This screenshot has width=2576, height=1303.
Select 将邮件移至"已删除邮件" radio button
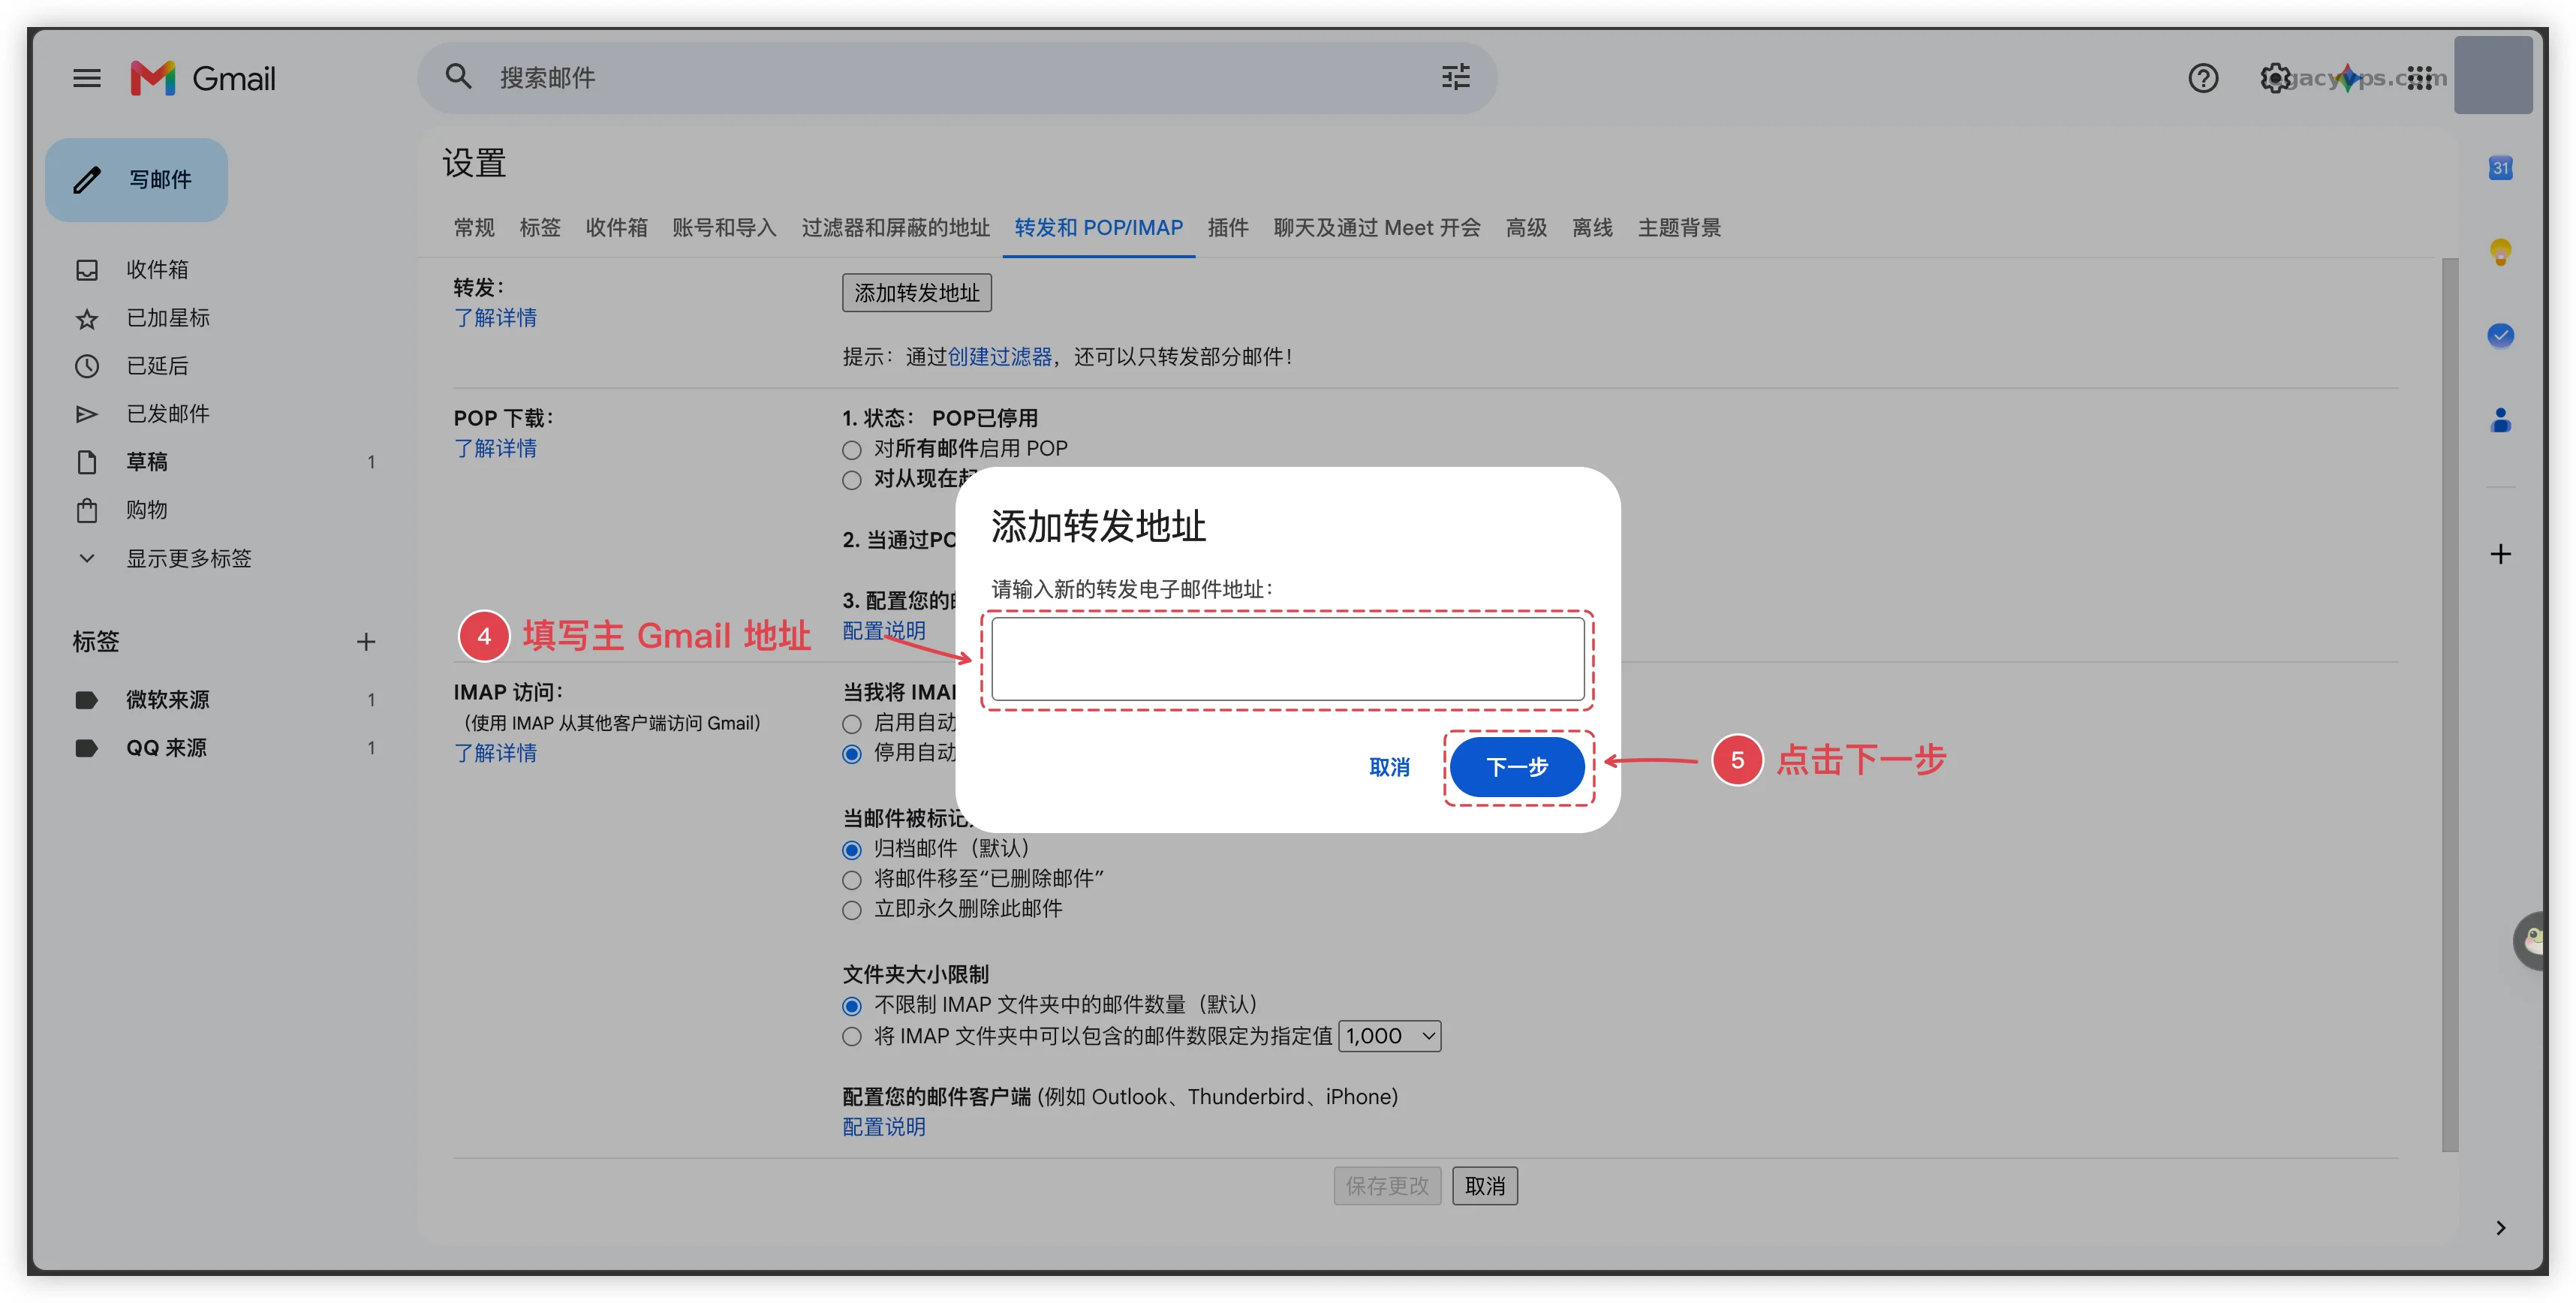[x=851, y=880]
